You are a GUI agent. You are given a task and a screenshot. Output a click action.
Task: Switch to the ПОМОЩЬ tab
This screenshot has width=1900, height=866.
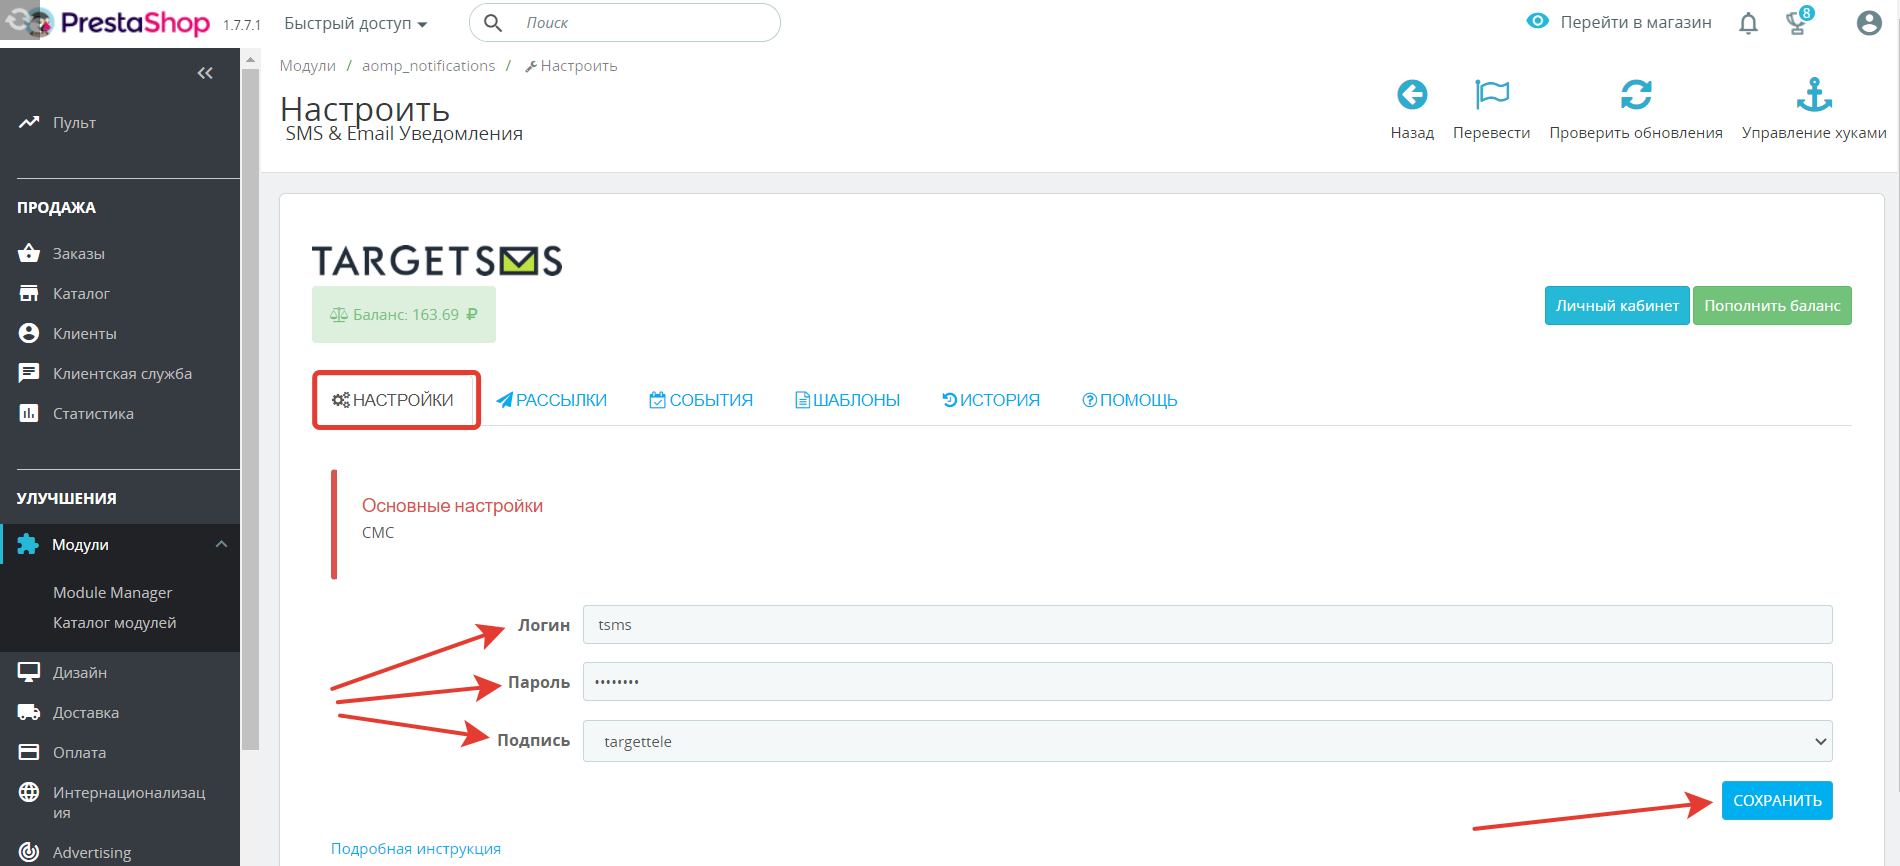coord(1130,400)
